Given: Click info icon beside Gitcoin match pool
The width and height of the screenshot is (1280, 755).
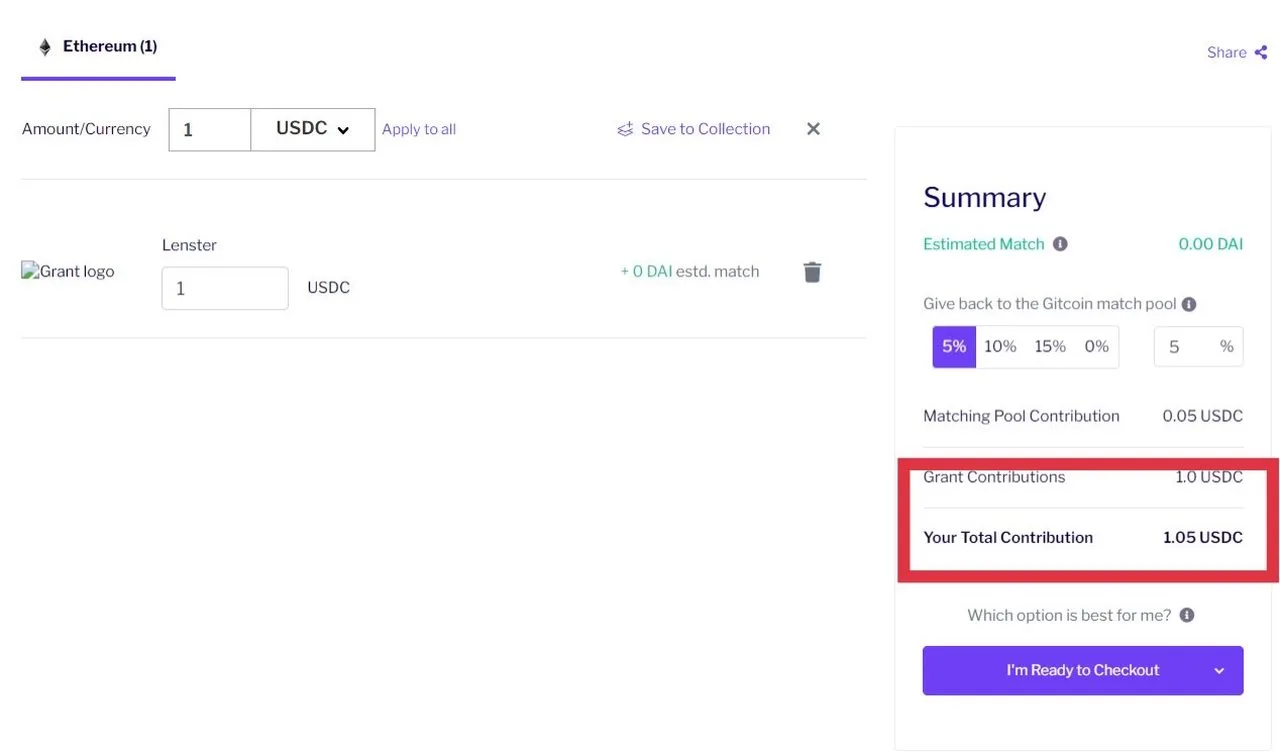Looking at the screenshot, I should click(1189, 304).
